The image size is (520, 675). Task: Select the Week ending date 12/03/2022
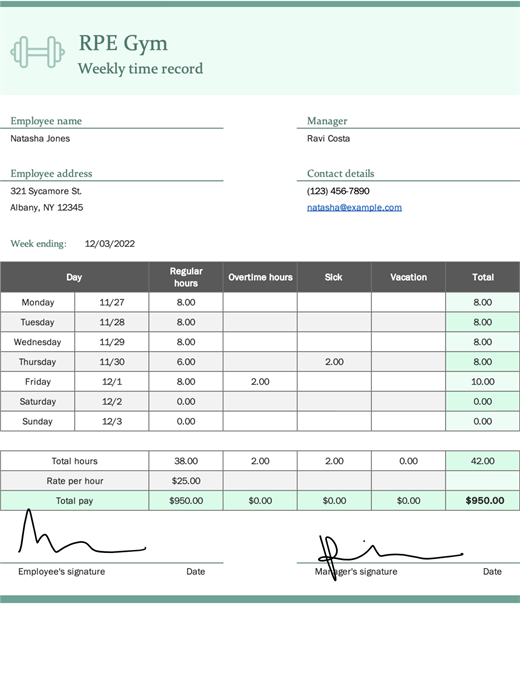pyautogui.click(x=110, y=244)
